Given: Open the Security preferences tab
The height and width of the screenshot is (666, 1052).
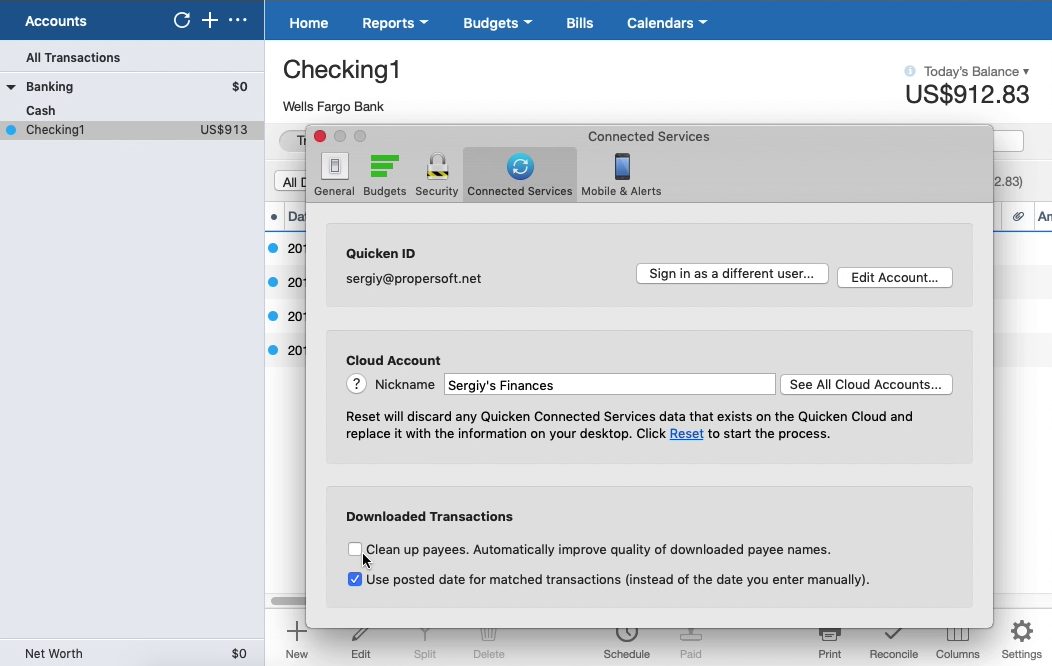Looking at the screenshot, I should click(x=437, y=174).
